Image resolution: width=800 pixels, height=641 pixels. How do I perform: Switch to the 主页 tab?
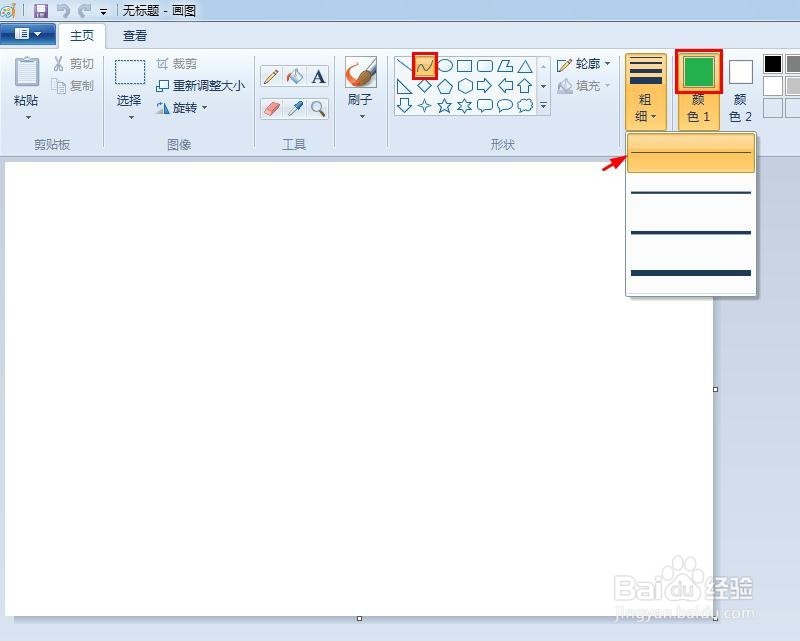pos(82,36)
